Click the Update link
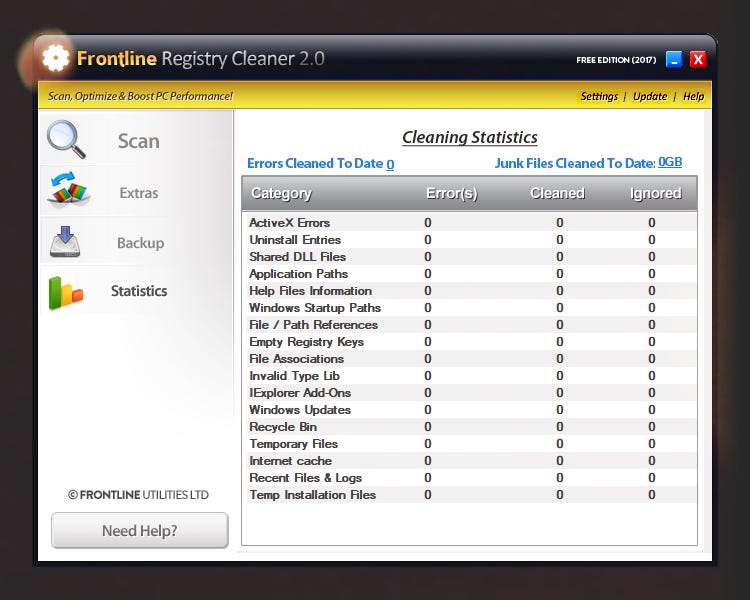The height and width of the screenshot is (600, 750). (x=650, y=96)
